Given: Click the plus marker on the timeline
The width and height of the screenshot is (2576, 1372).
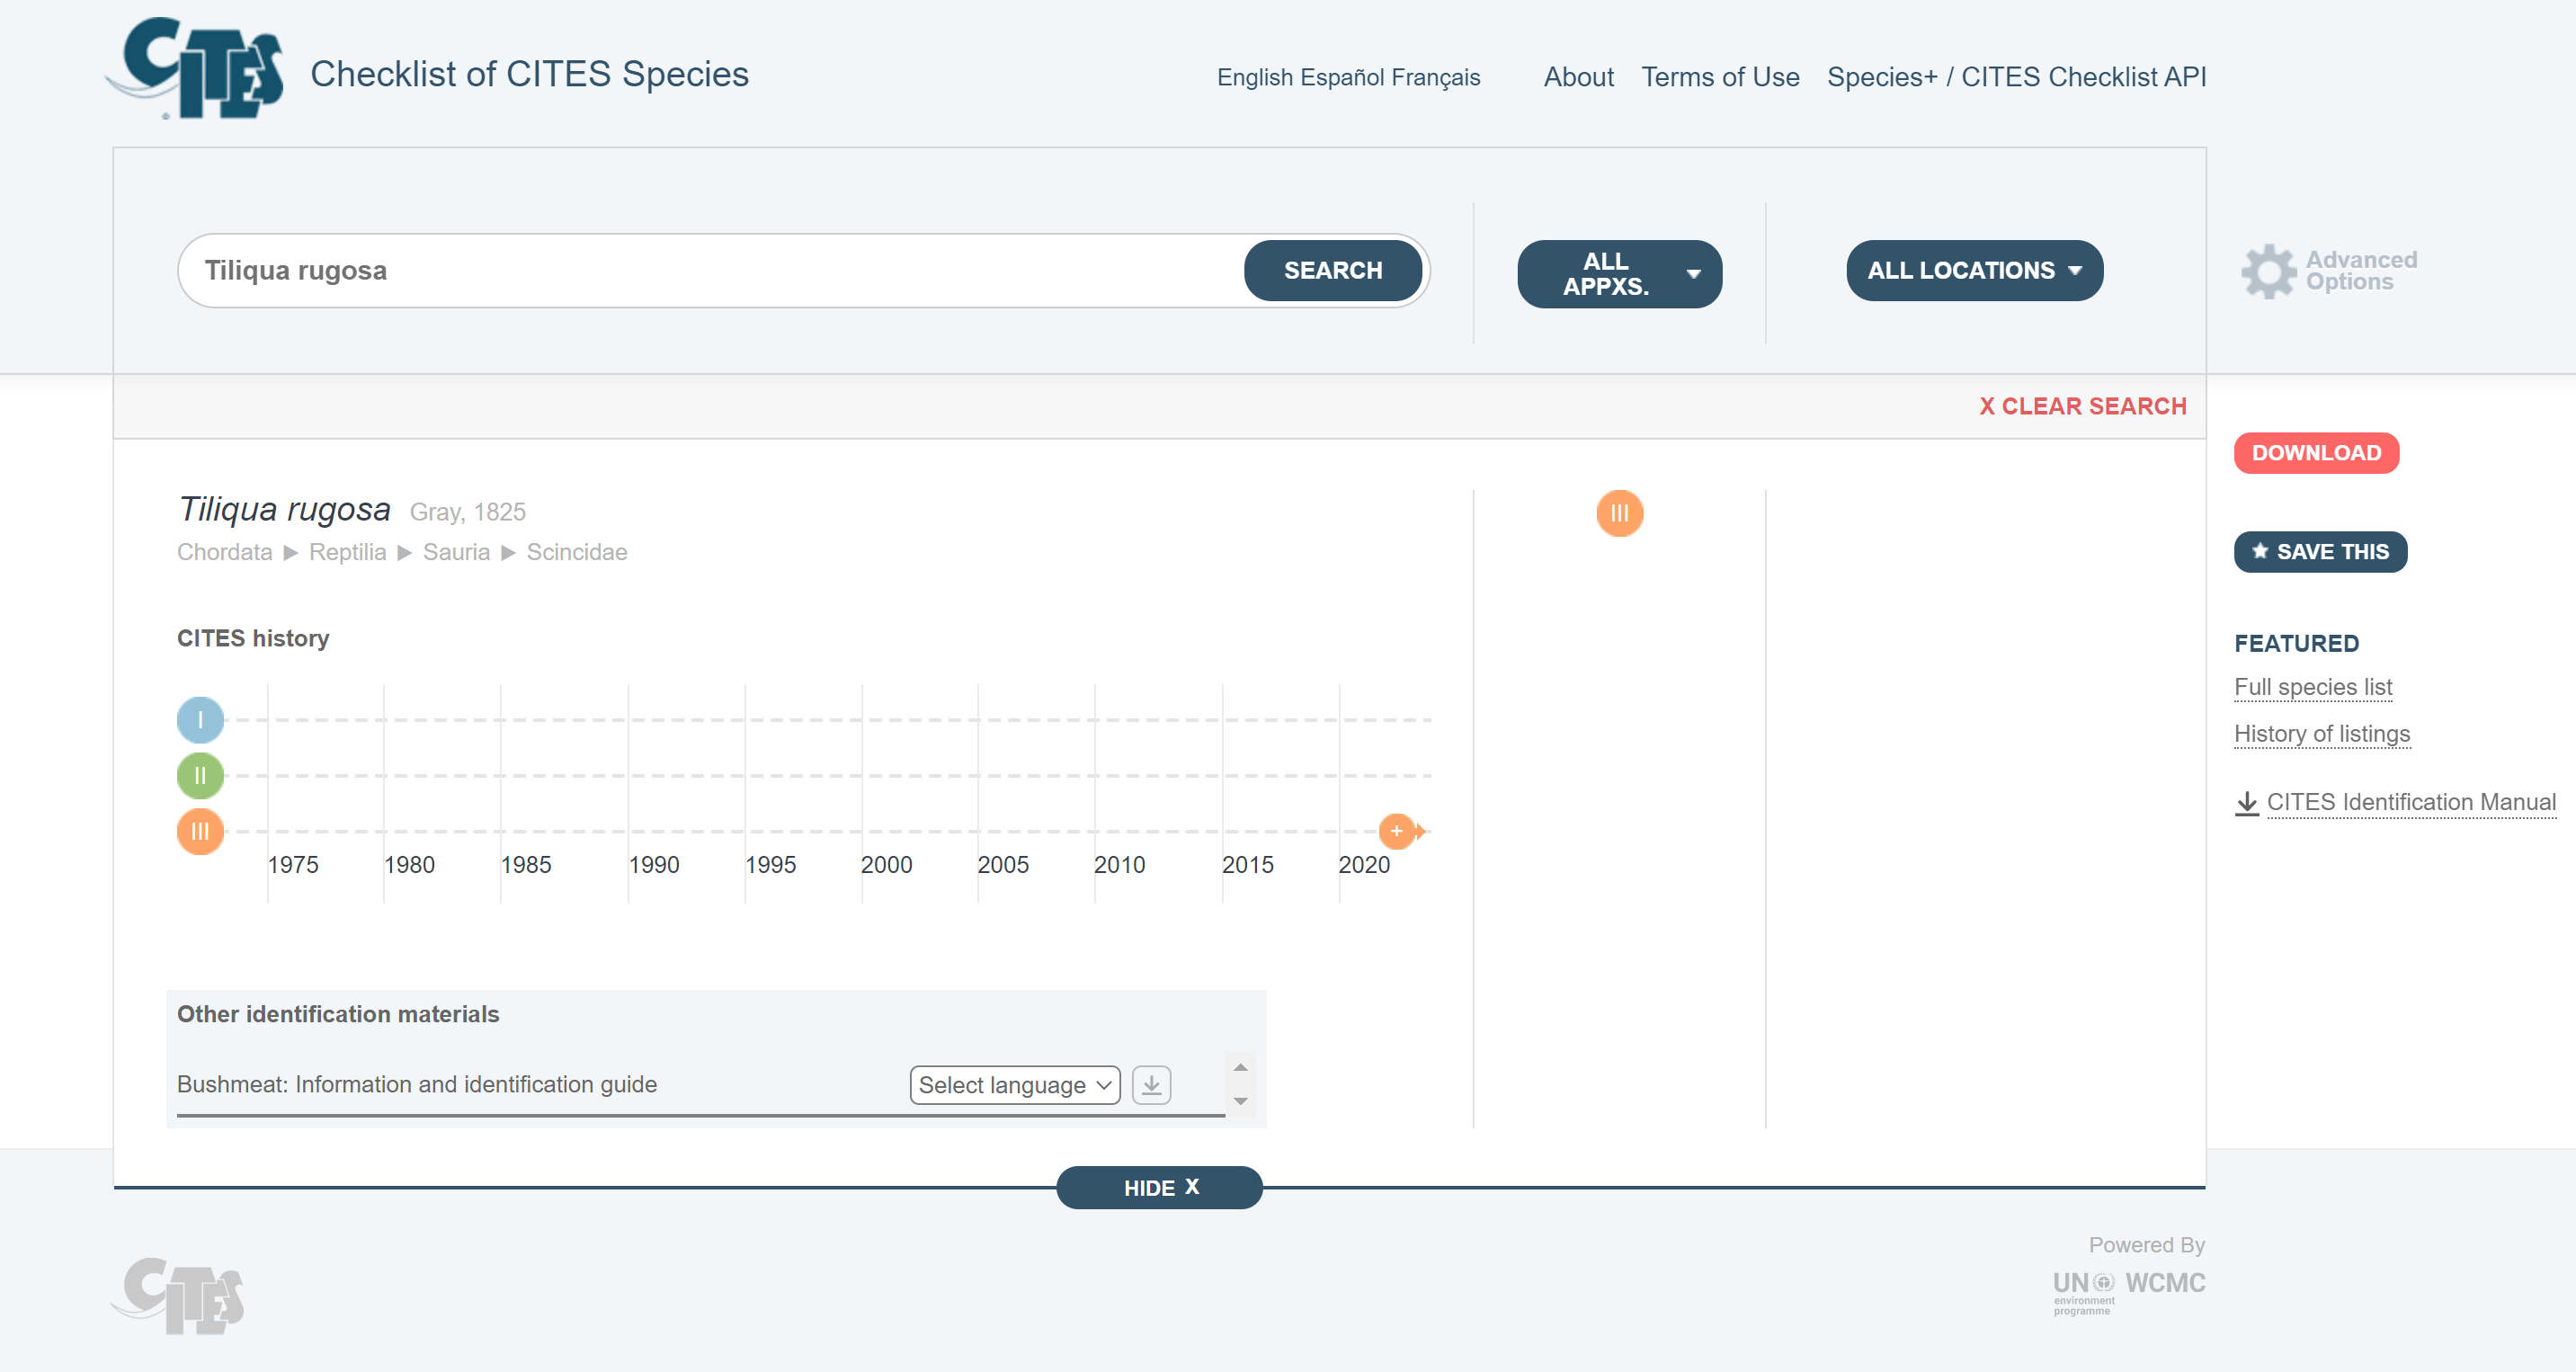Looking at the screenshot, I should [1396, 831].
